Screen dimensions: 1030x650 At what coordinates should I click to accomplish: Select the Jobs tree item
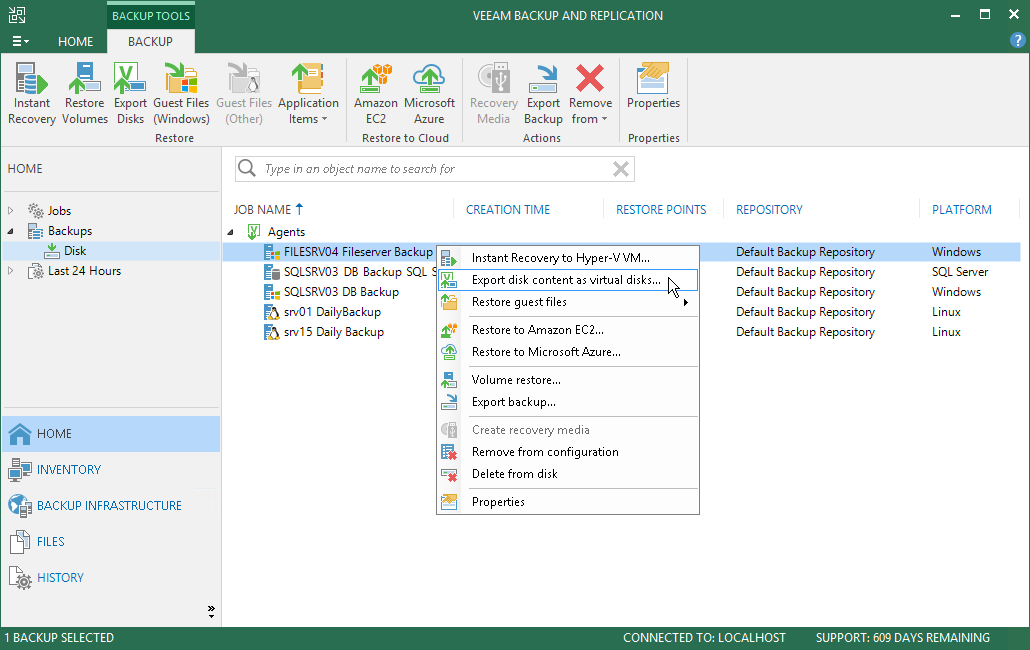[x=59, y=211]
